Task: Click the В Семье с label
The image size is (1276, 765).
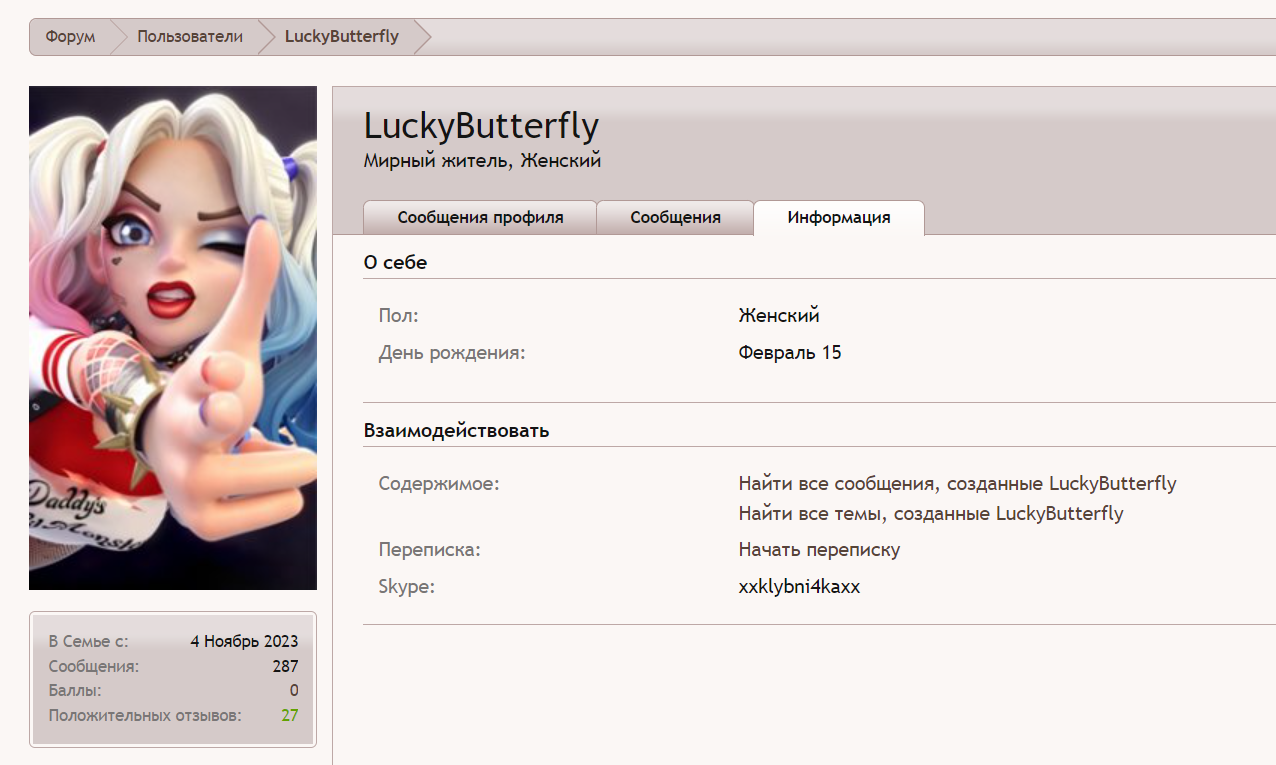Action: (x=88, y=642)
